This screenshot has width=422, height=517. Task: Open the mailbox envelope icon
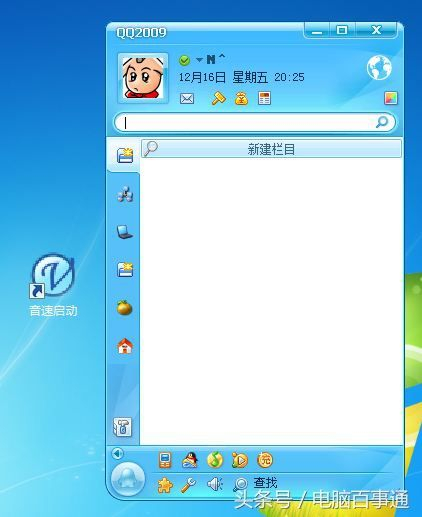tap(187, 99)
